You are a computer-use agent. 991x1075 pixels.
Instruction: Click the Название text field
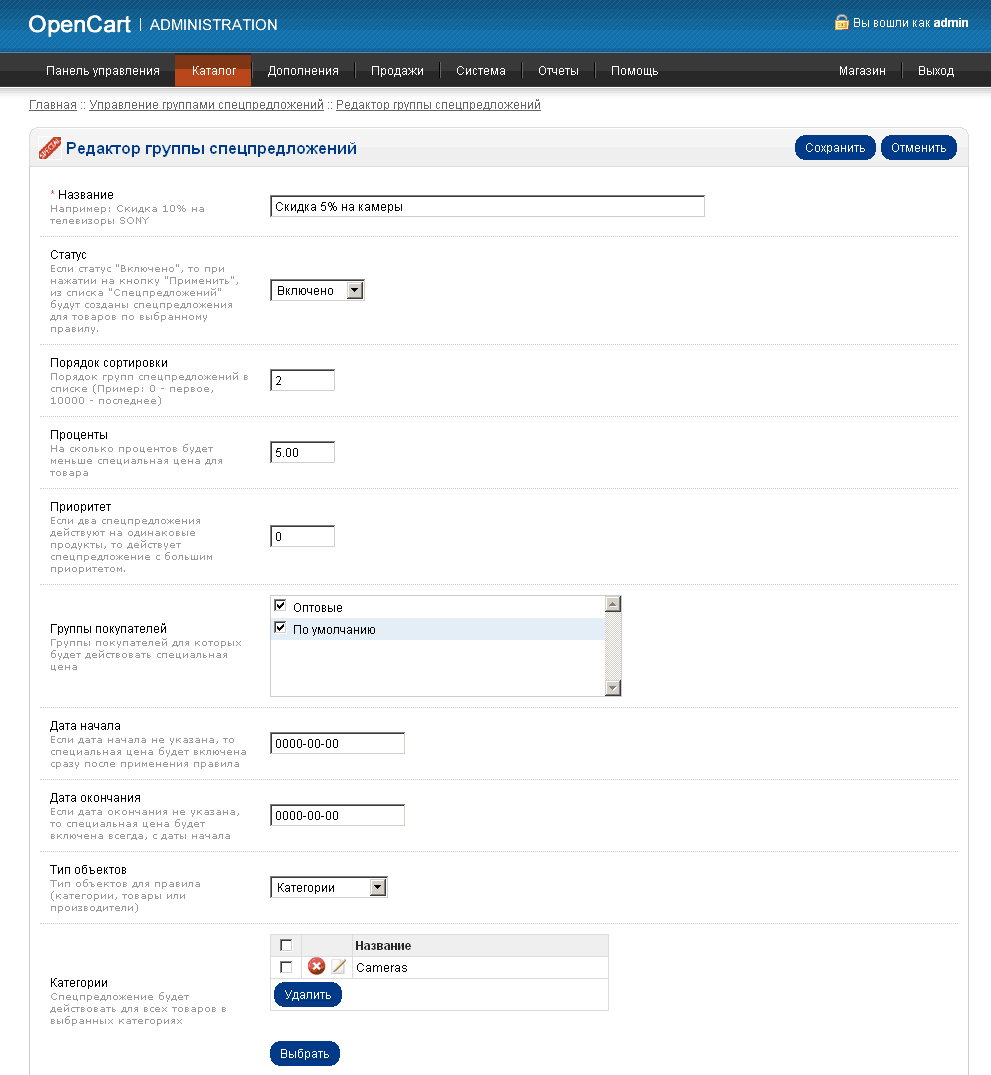pyautogui.click(x=488, y=206)
